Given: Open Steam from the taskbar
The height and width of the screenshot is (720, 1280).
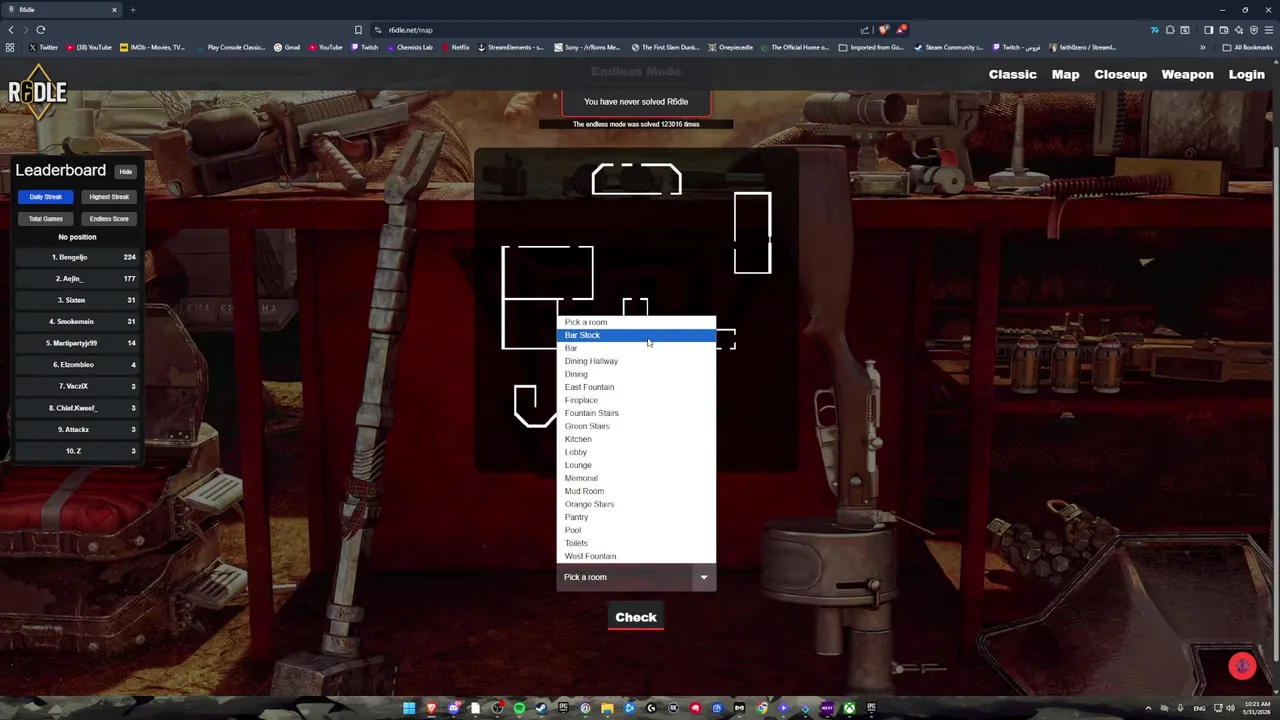Looking at the screenshot, I should 541,708.
